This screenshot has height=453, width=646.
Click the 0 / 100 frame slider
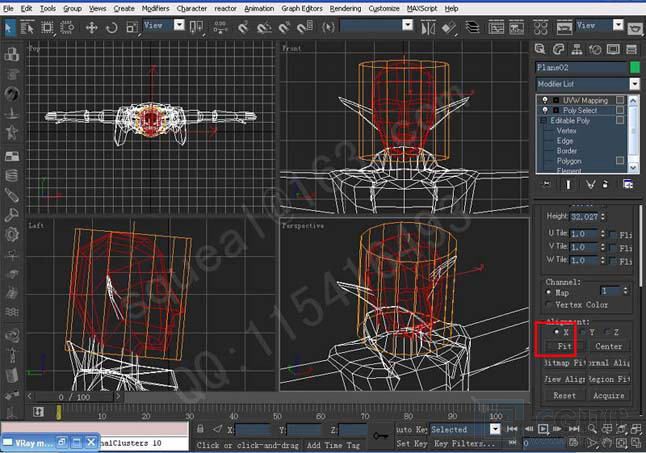point(74,397)
